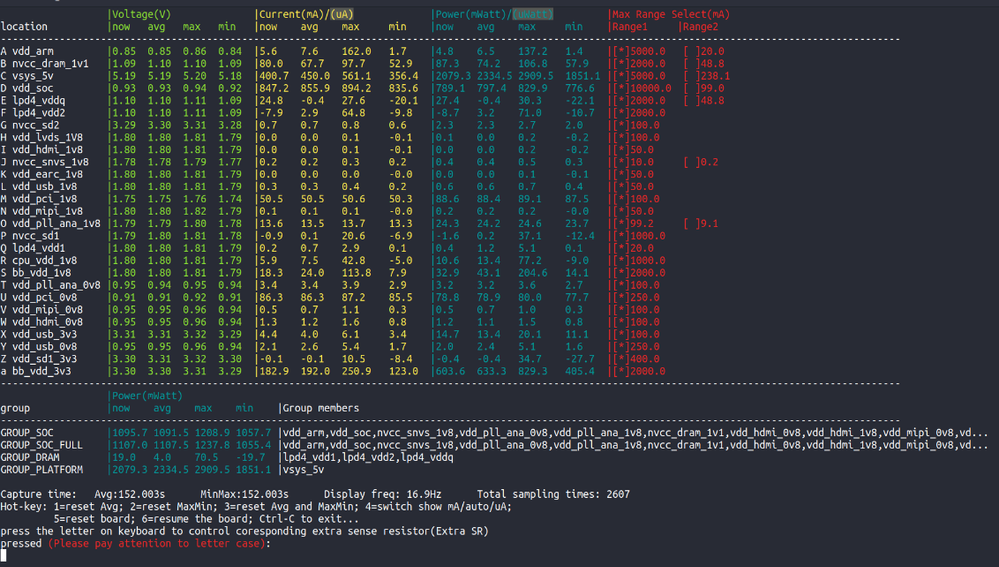Click the Voltage(V) column header

click(x=145, y=14)
